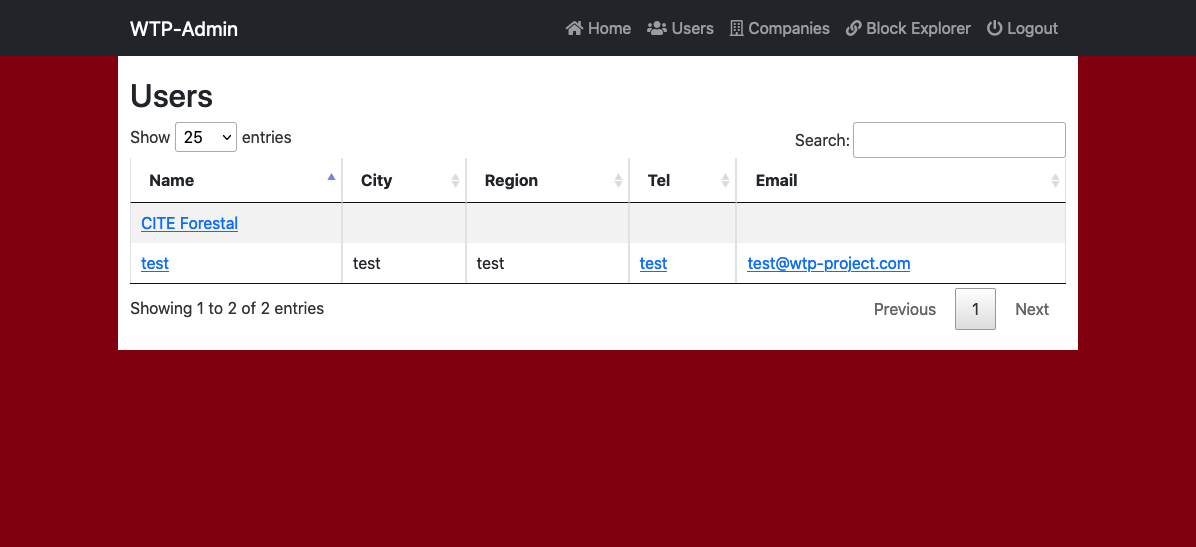Click the WTP-Admin brand link
The height and width of the screenshot is (547, 1196).
(x=184, y=29)
